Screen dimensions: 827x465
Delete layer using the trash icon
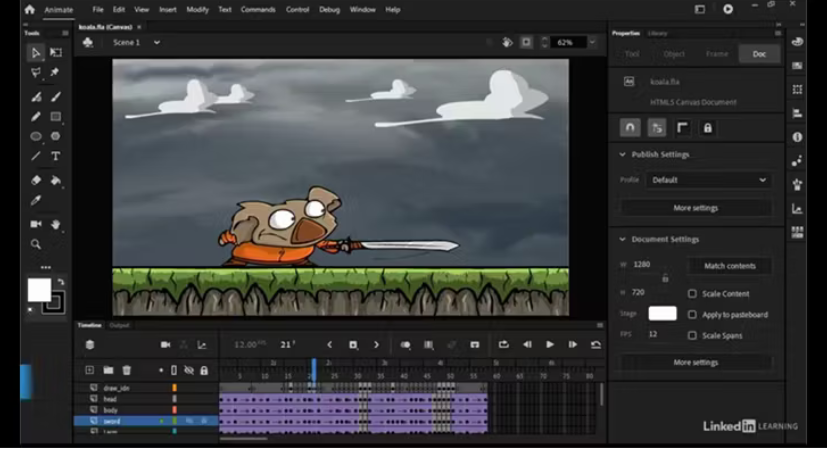pyautogui.click(x=127, y=370)
